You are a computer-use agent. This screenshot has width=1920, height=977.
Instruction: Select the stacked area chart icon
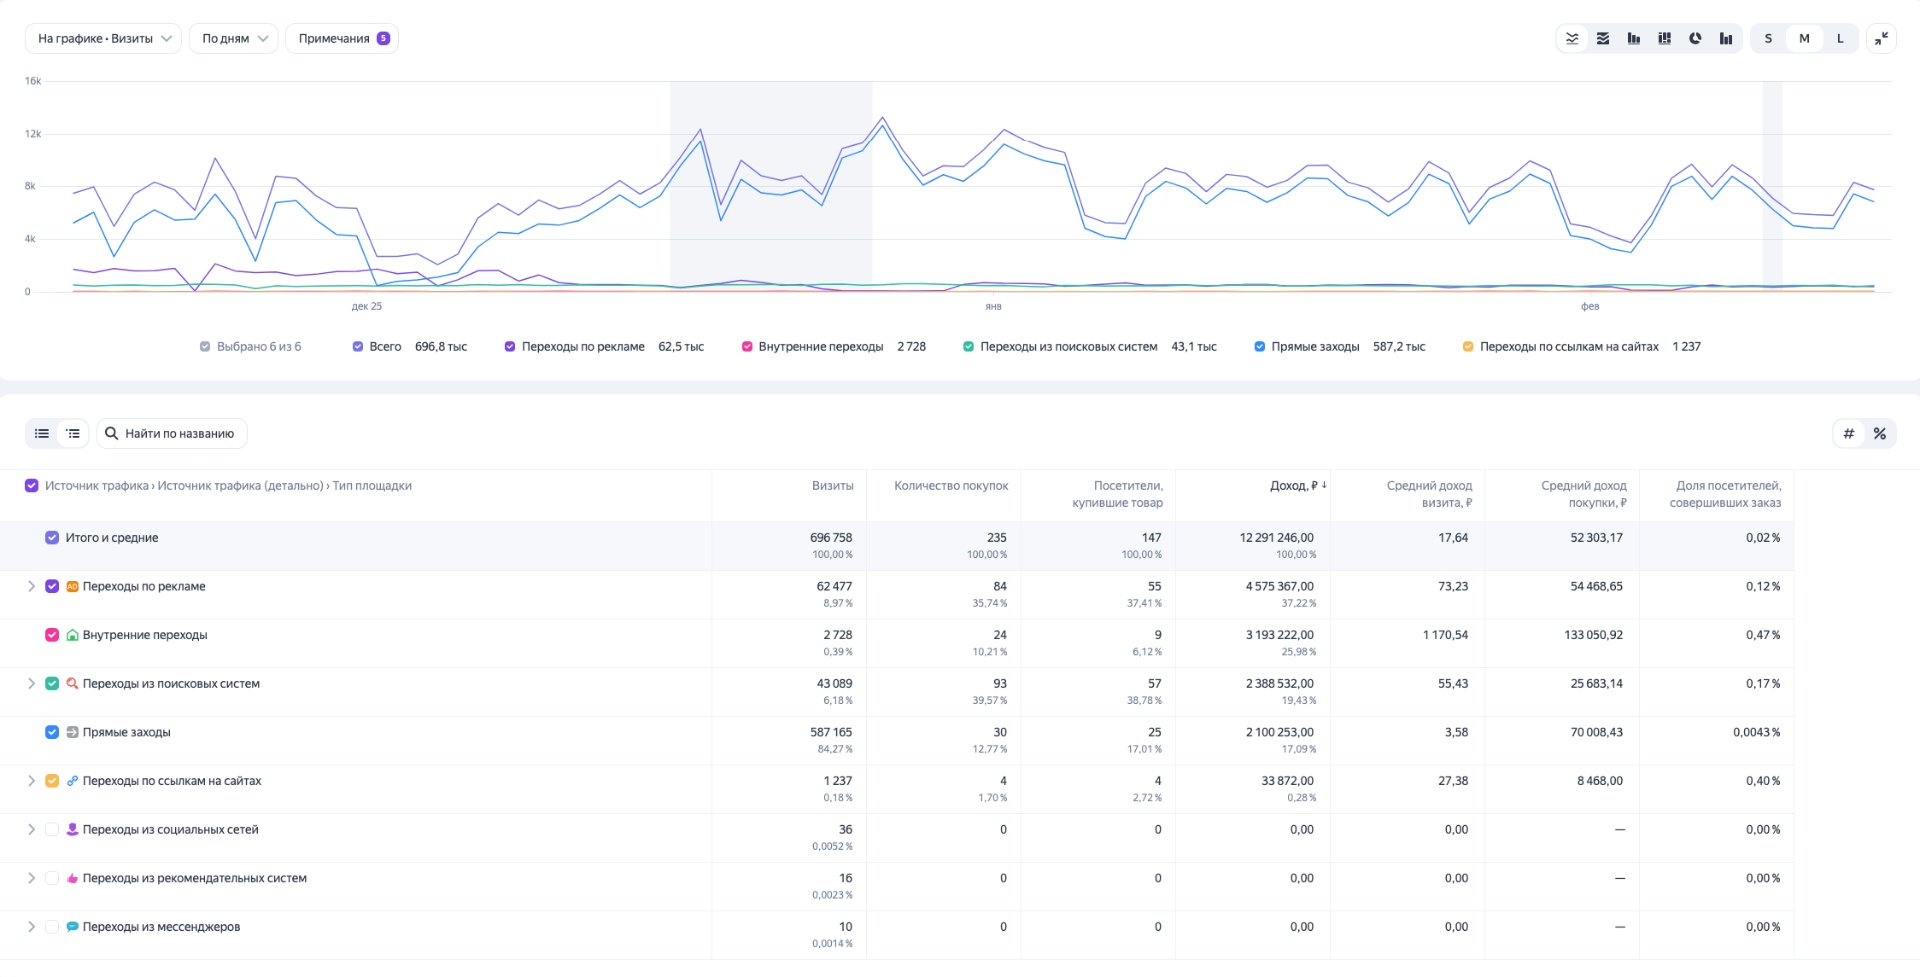(x=1603, y=39)
